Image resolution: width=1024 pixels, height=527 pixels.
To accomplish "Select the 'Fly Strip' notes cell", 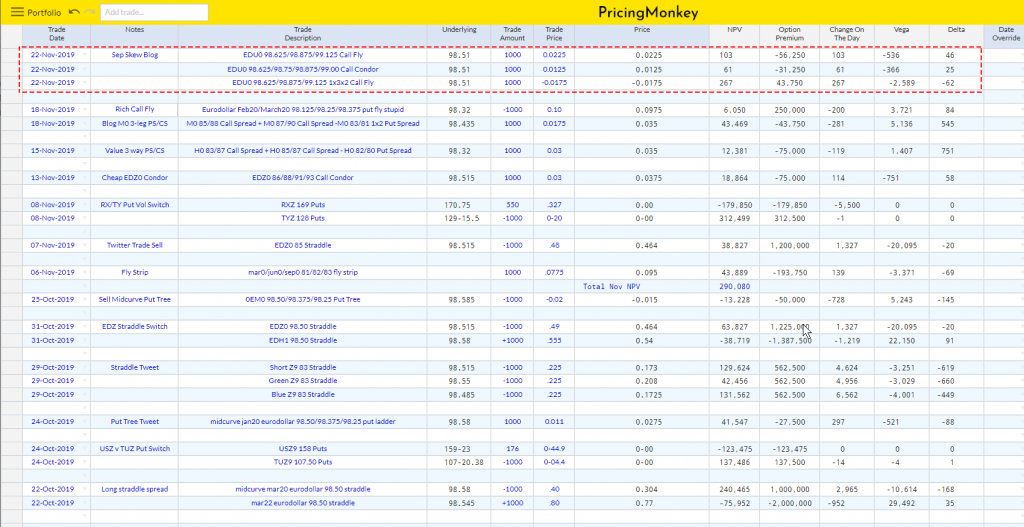I will tap(135, 273).
